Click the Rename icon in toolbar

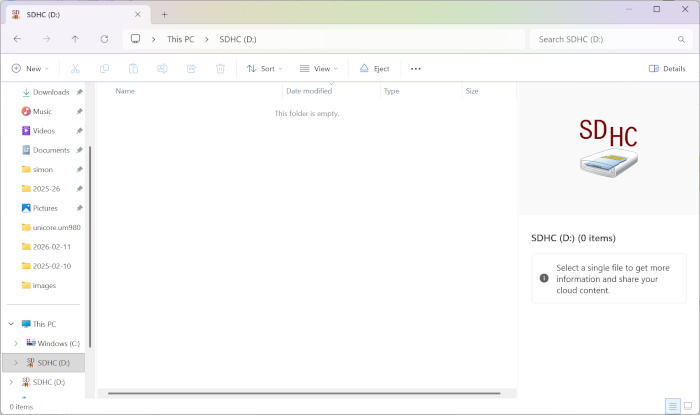pos(162,69)
